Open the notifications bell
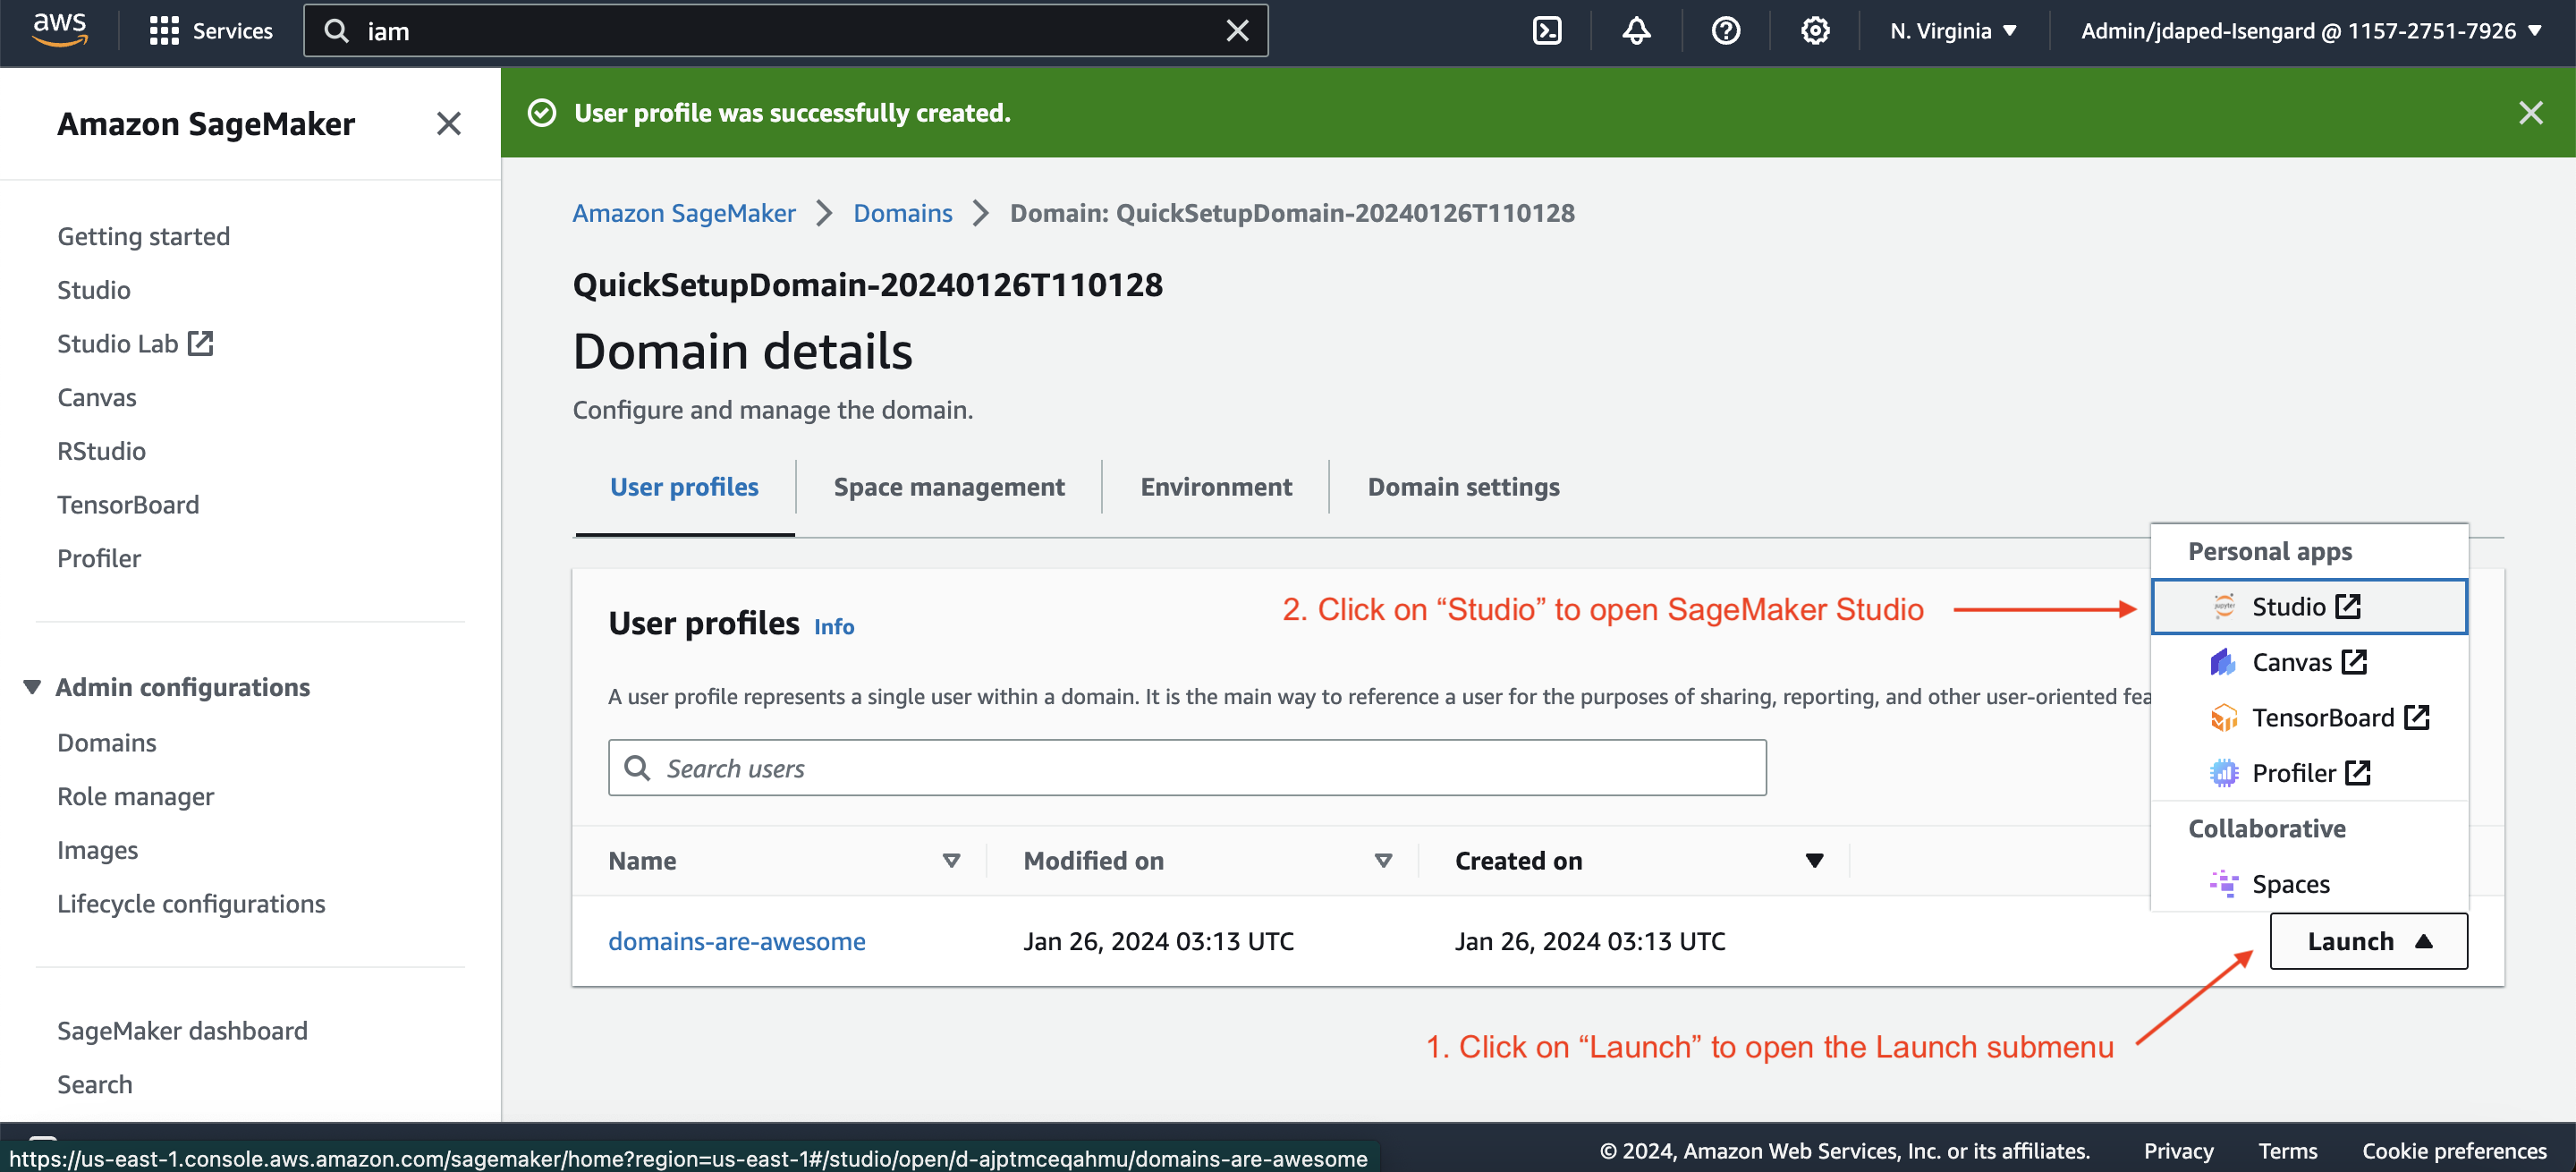Screen dimensions: 2576x1172 [1635, 31]
